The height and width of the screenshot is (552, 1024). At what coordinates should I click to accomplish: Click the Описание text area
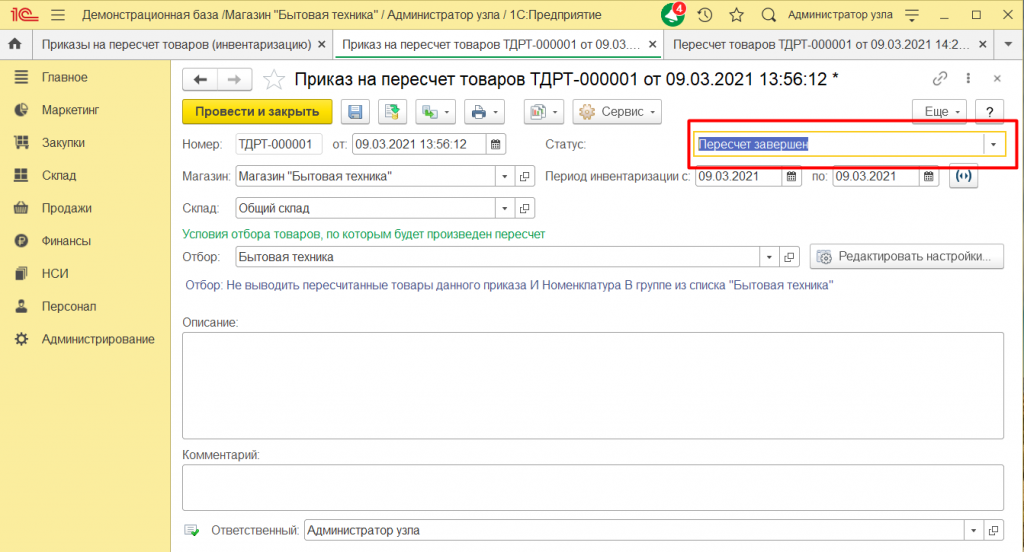593,385
